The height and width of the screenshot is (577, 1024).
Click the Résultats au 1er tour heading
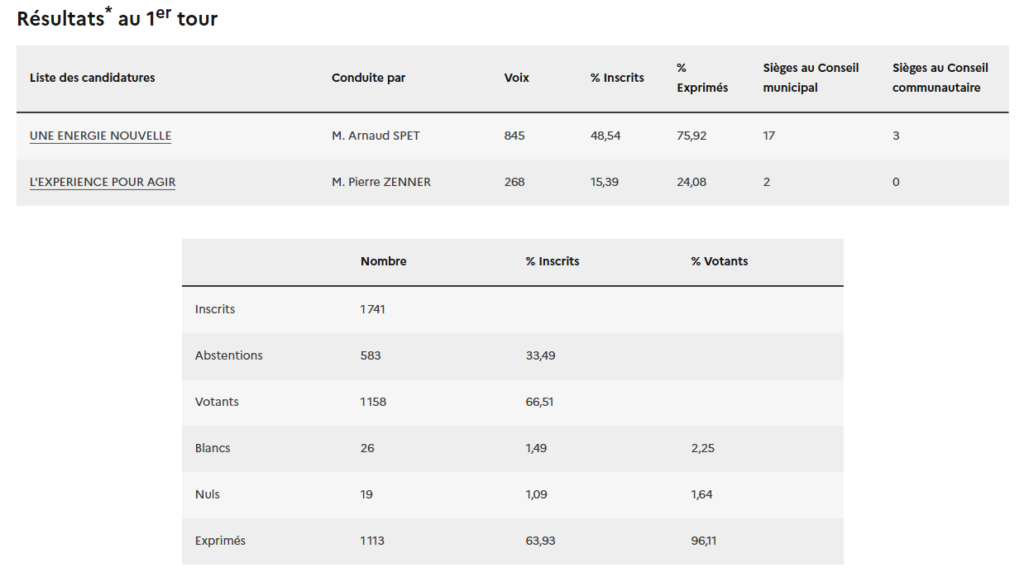[x=117, y=18]
